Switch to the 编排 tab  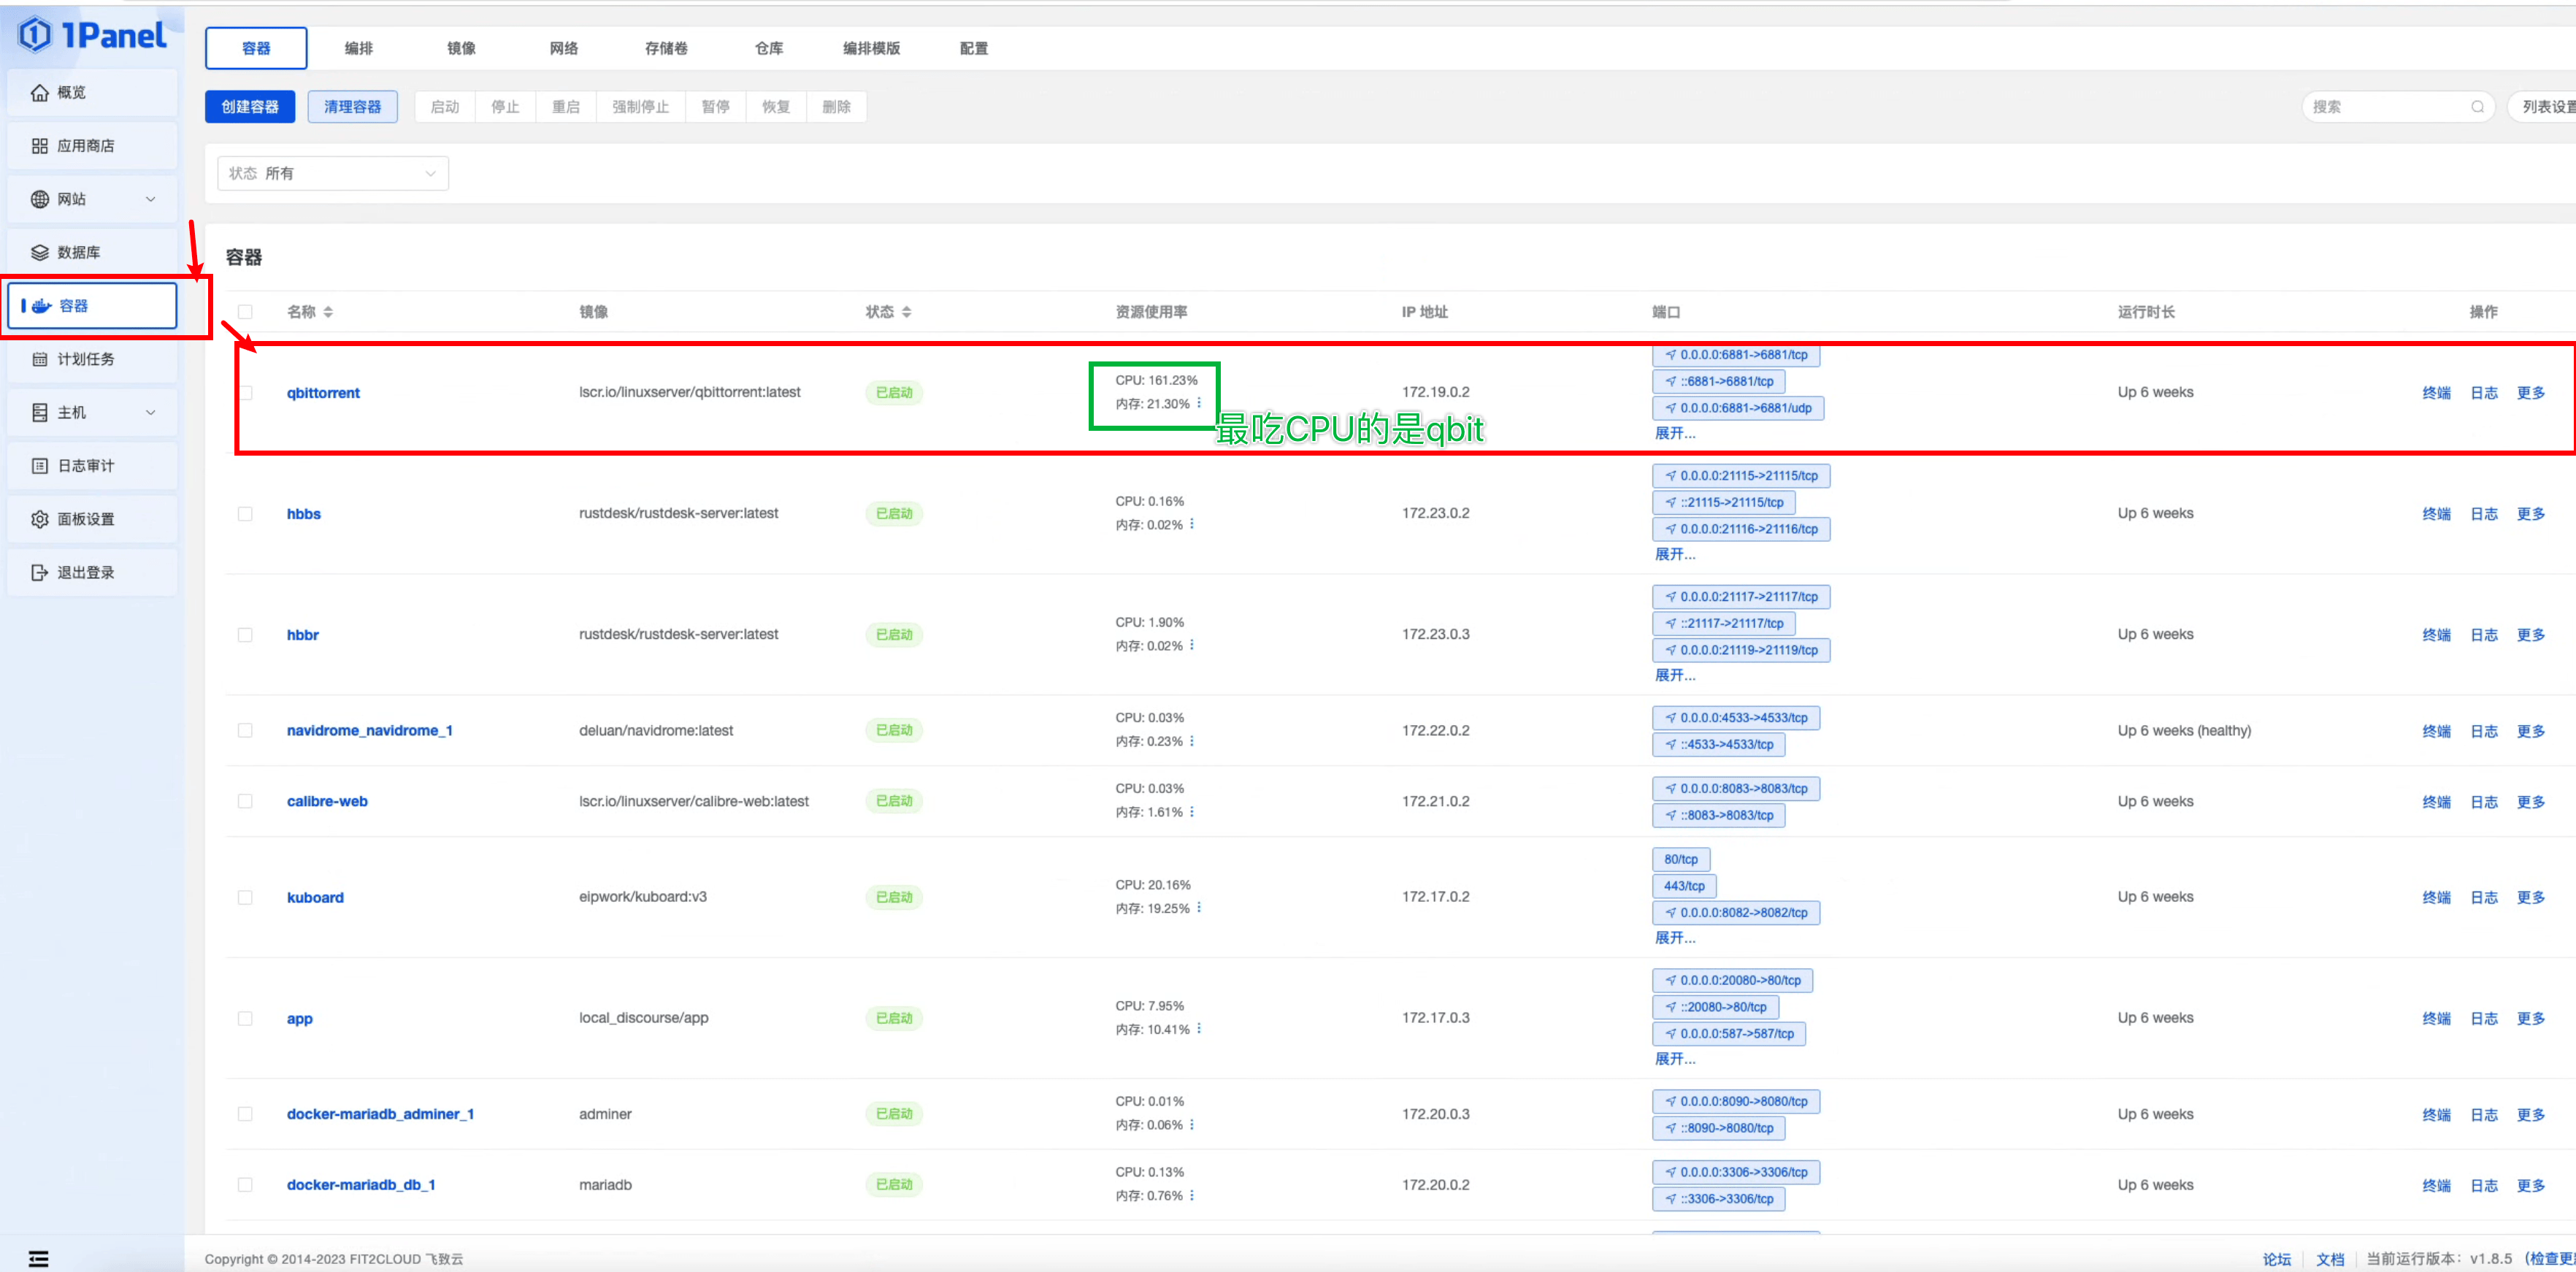click(359, 48)
